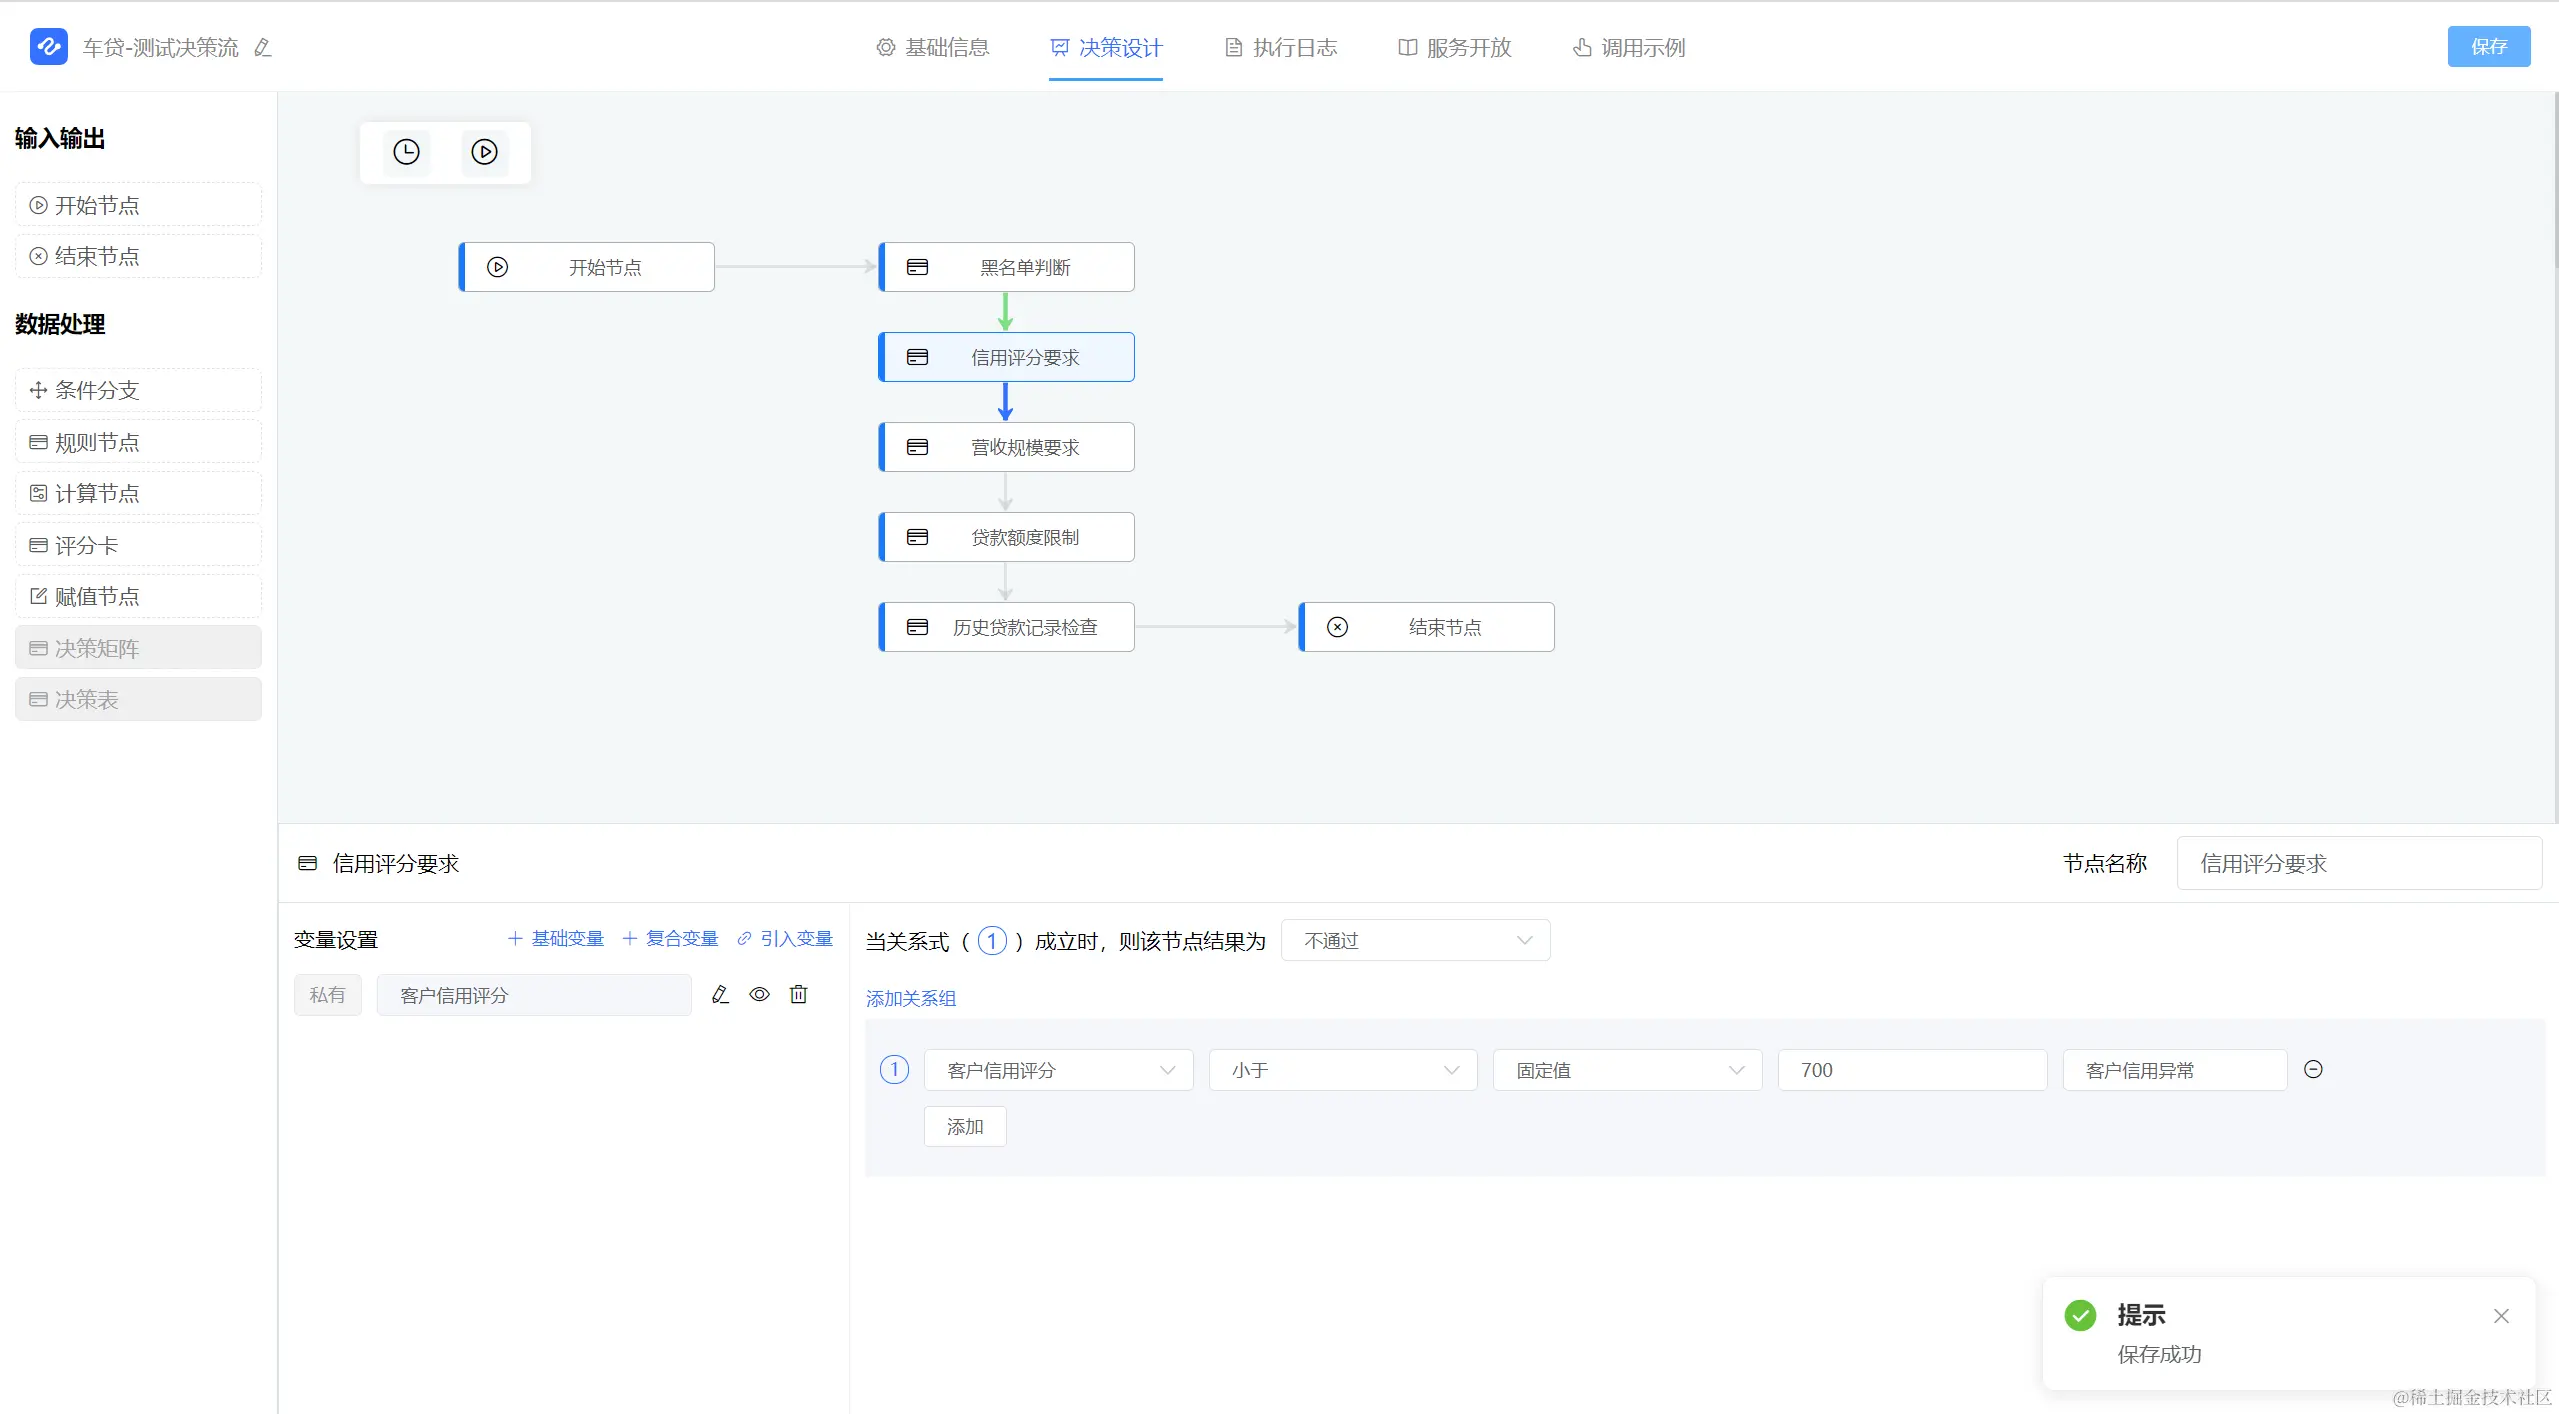Click the 添加关系组 link

[910, 998]
